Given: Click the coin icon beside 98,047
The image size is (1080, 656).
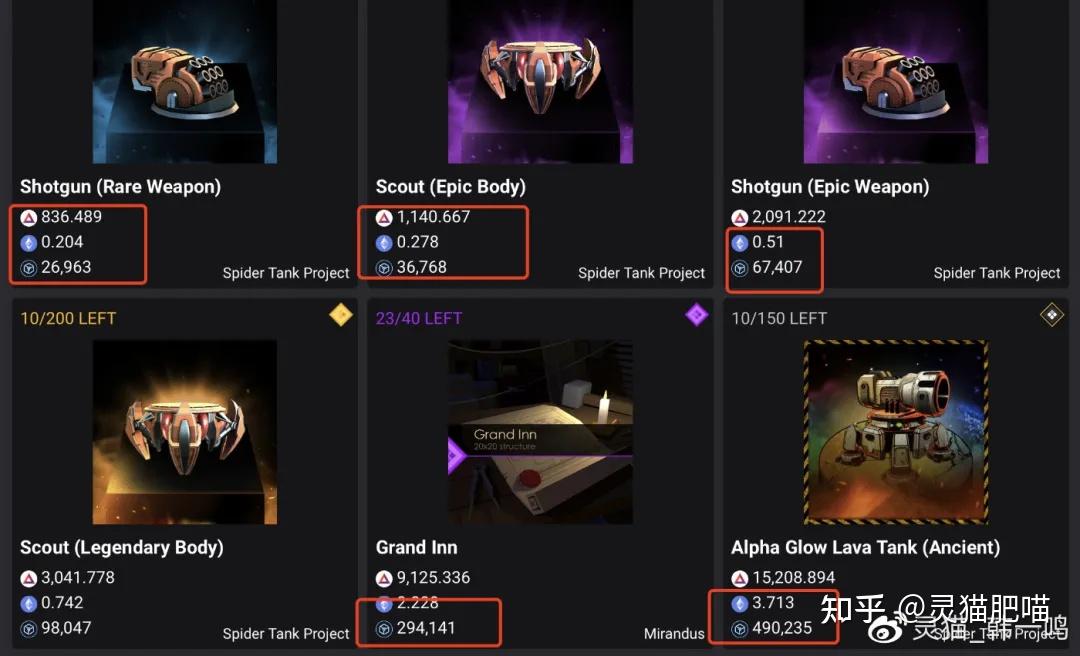Looking at the screenshot, I should (x=28, y=629).
